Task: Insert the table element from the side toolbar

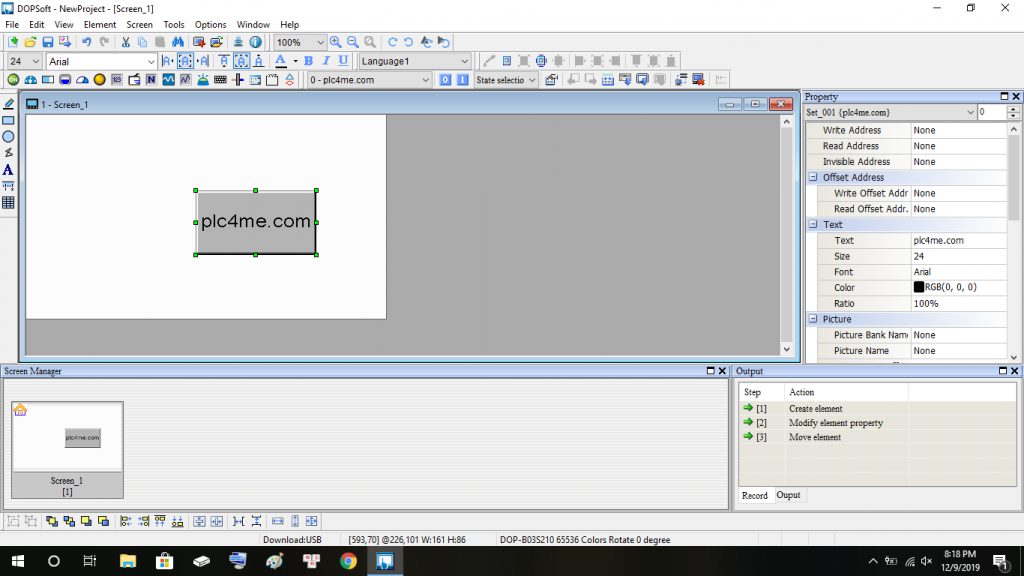Action: (8, 203)
